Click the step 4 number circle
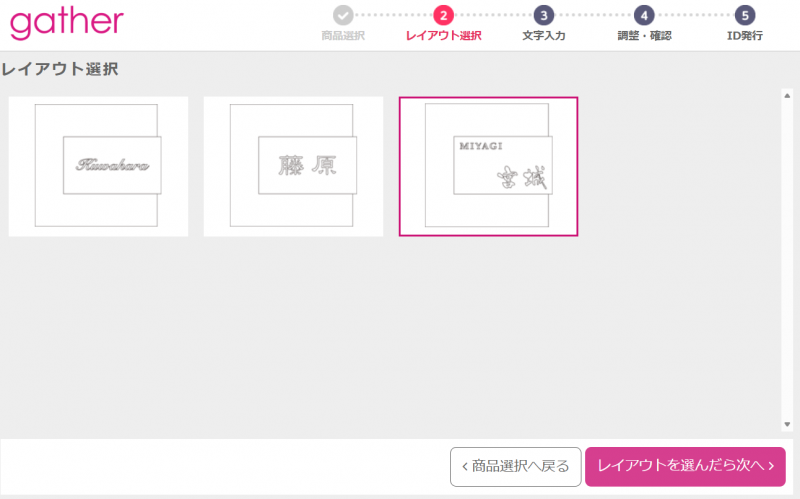 [644, 15]
